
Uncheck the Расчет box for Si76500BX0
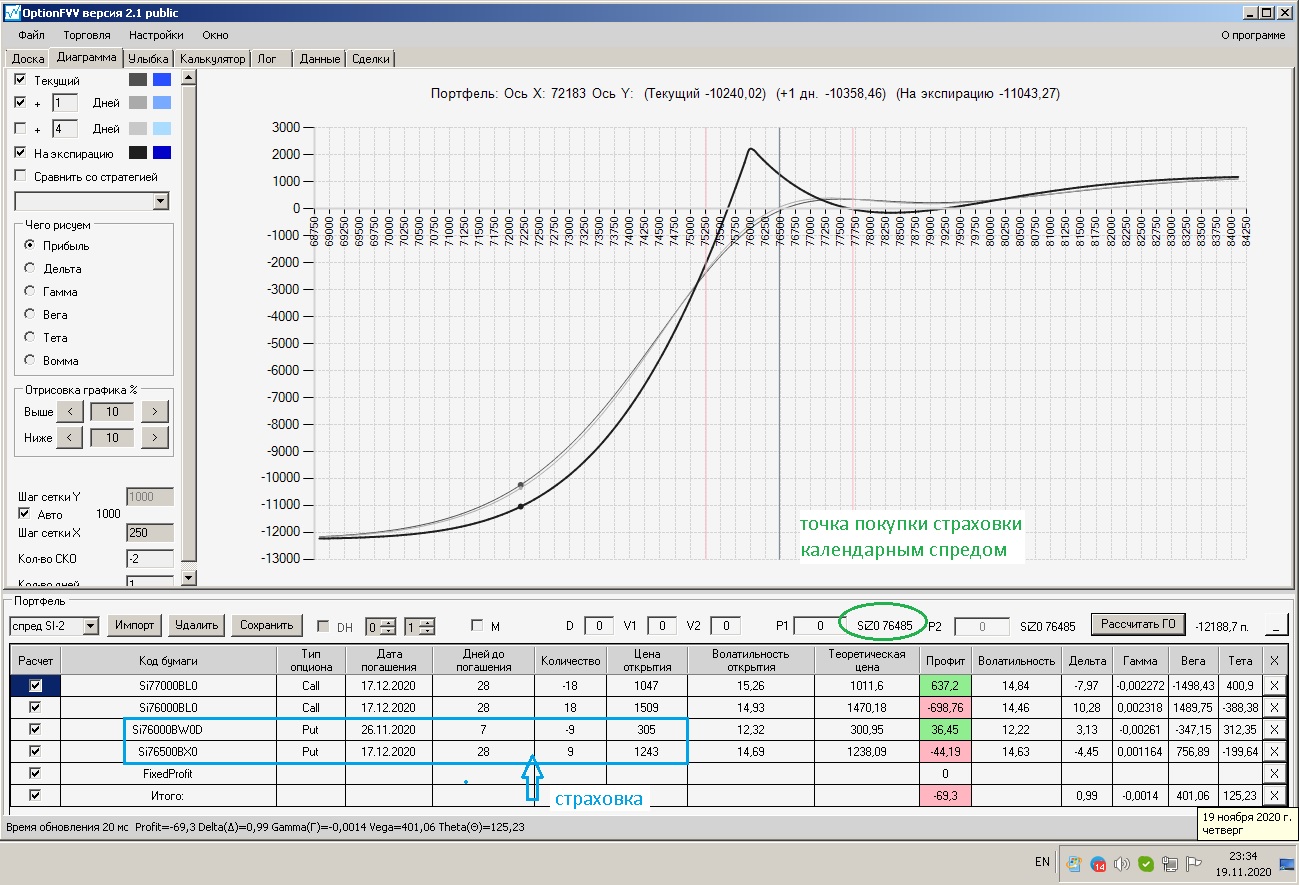click(x=36, y=752)
